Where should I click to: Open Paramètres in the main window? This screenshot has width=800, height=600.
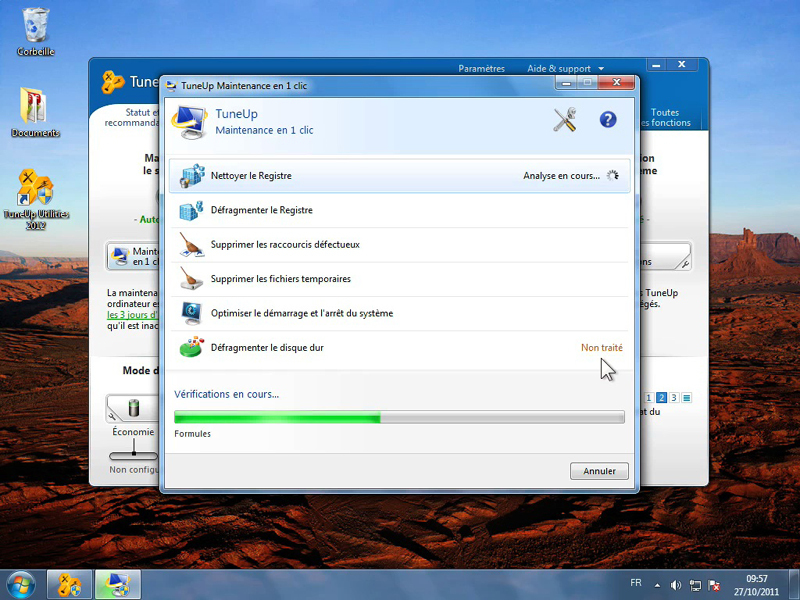point(481,68)
